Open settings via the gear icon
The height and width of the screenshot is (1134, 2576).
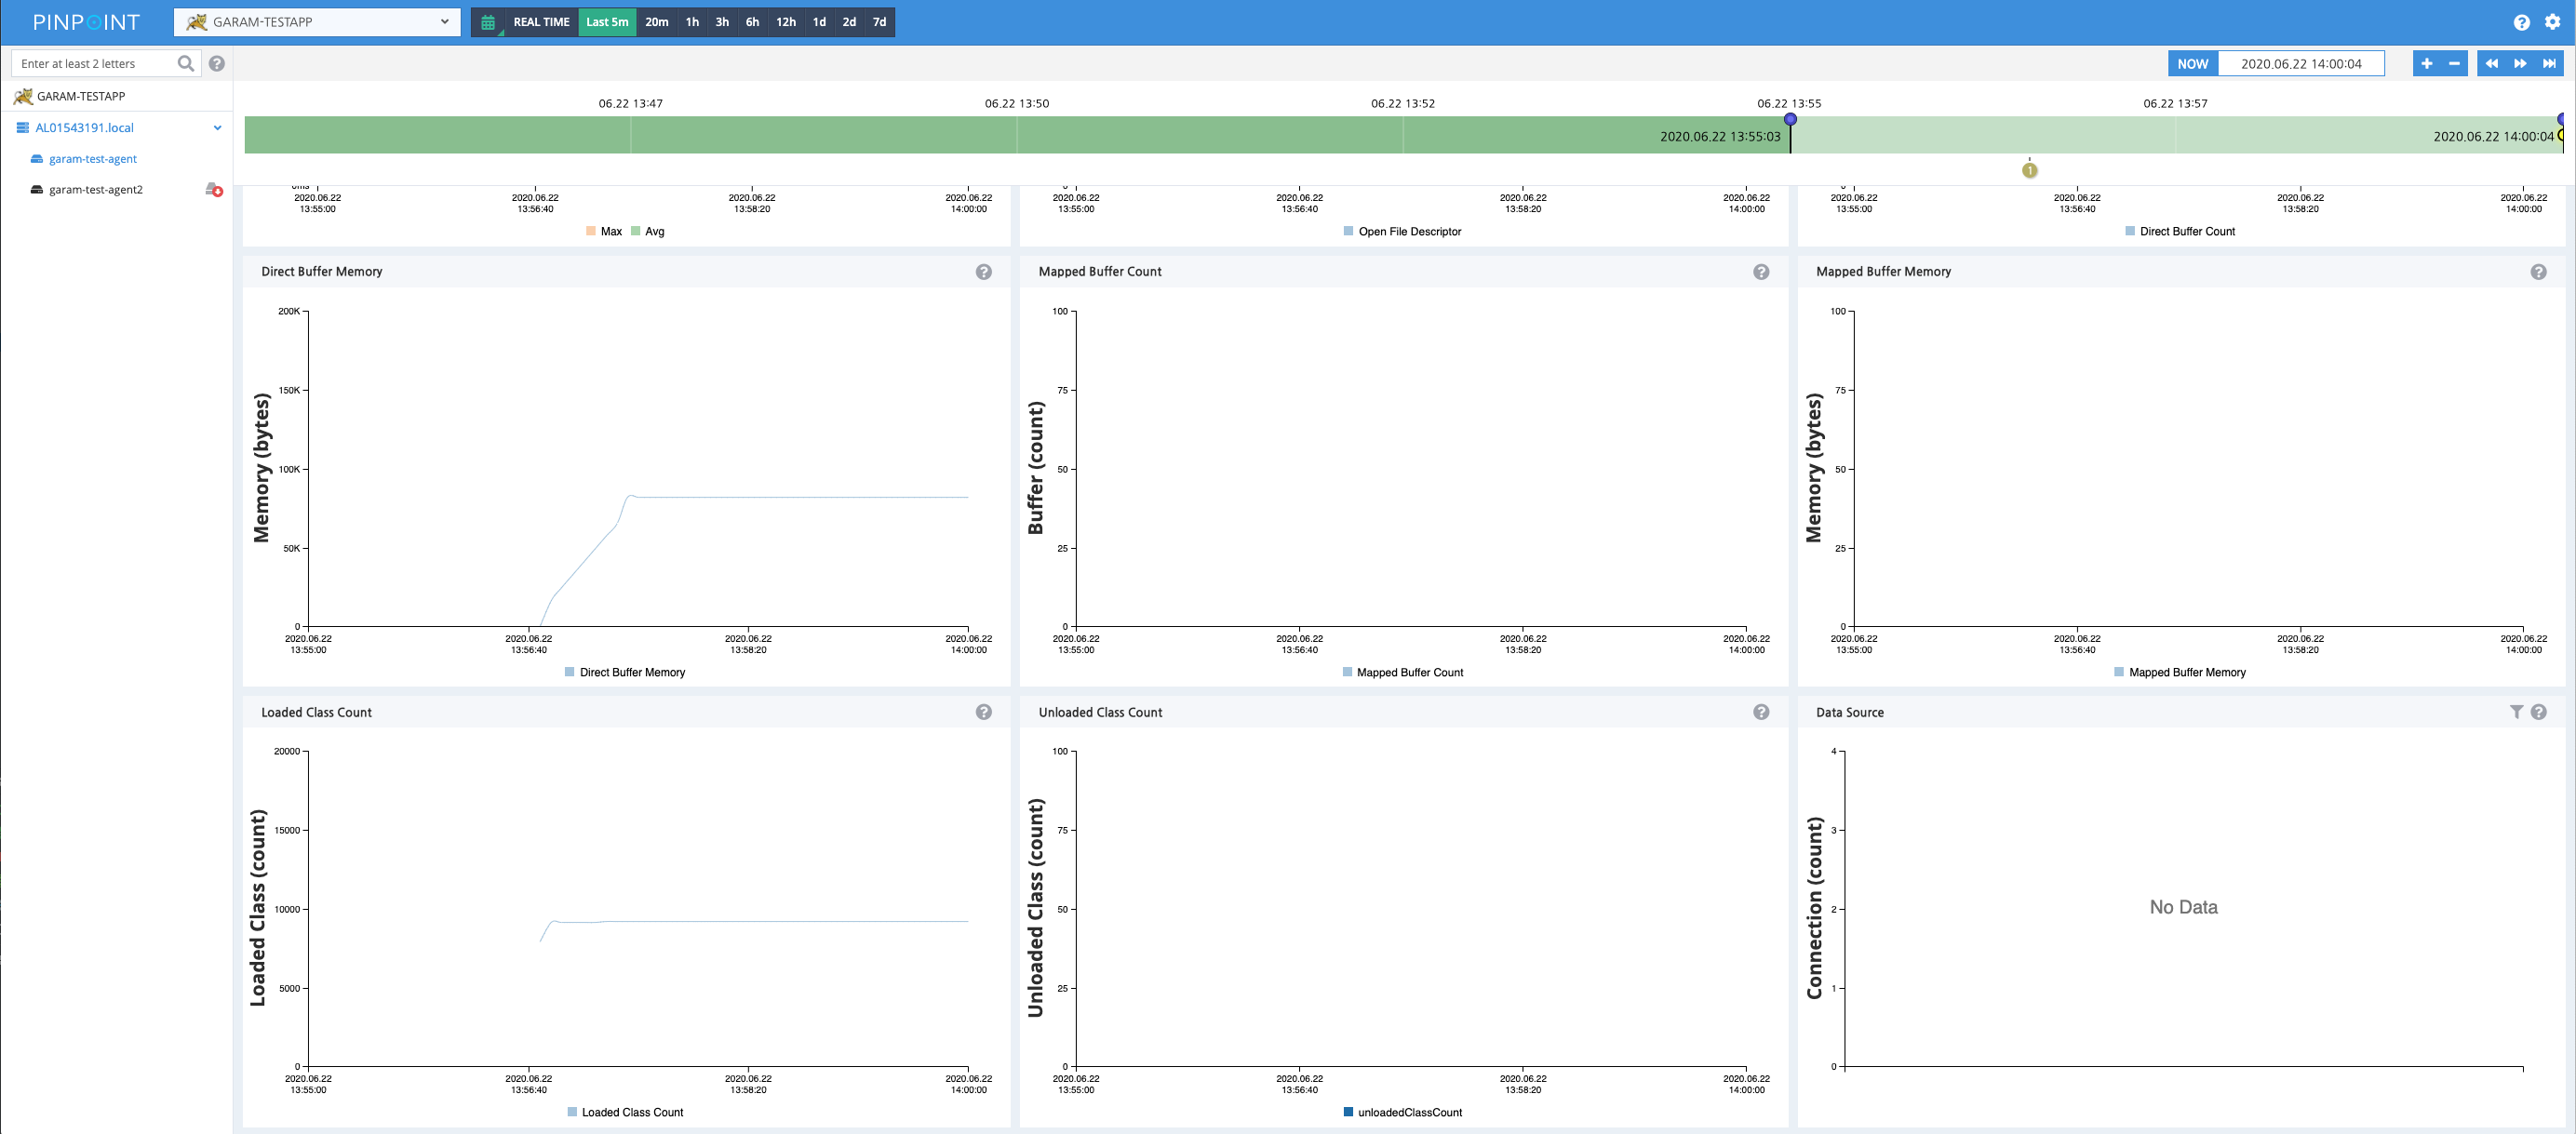(2555, 22)
